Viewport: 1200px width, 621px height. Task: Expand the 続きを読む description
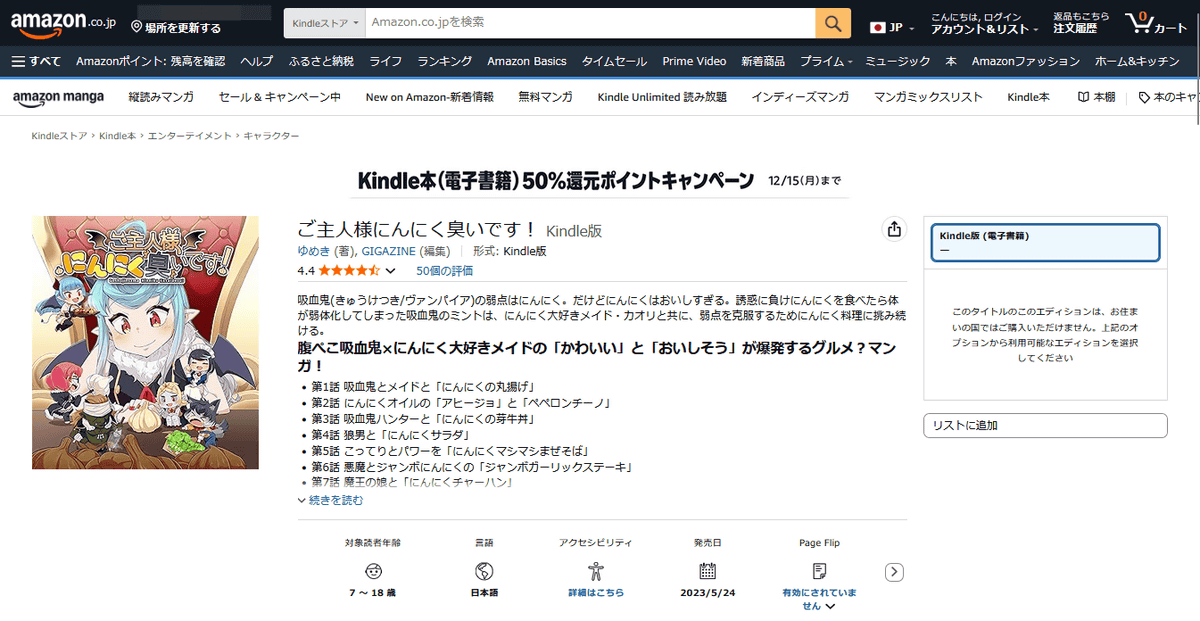point(331,500)
